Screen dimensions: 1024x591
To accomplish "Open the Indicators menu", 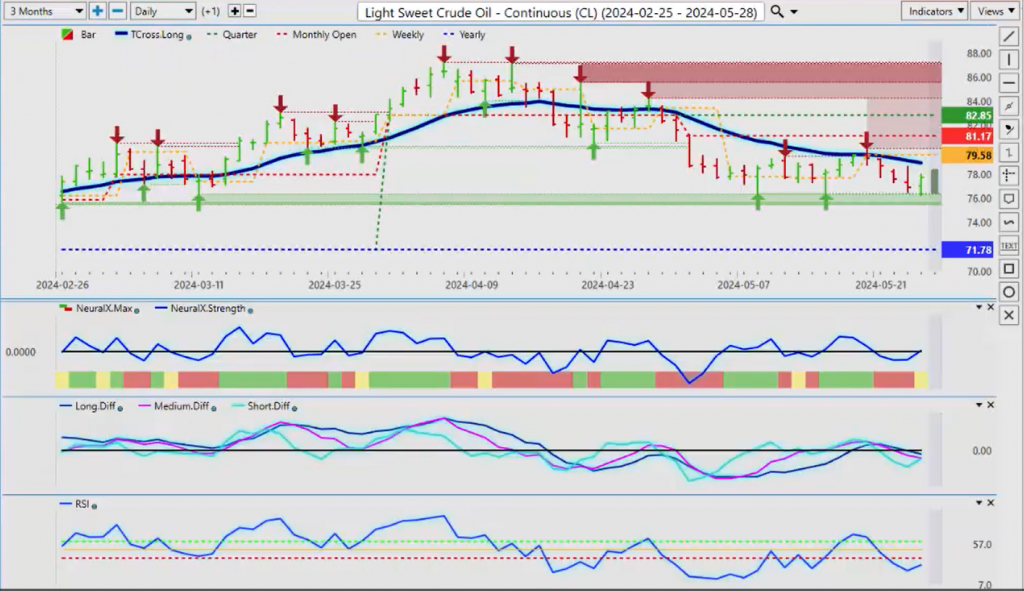I will pyautogui.click(x=933, y=11).
